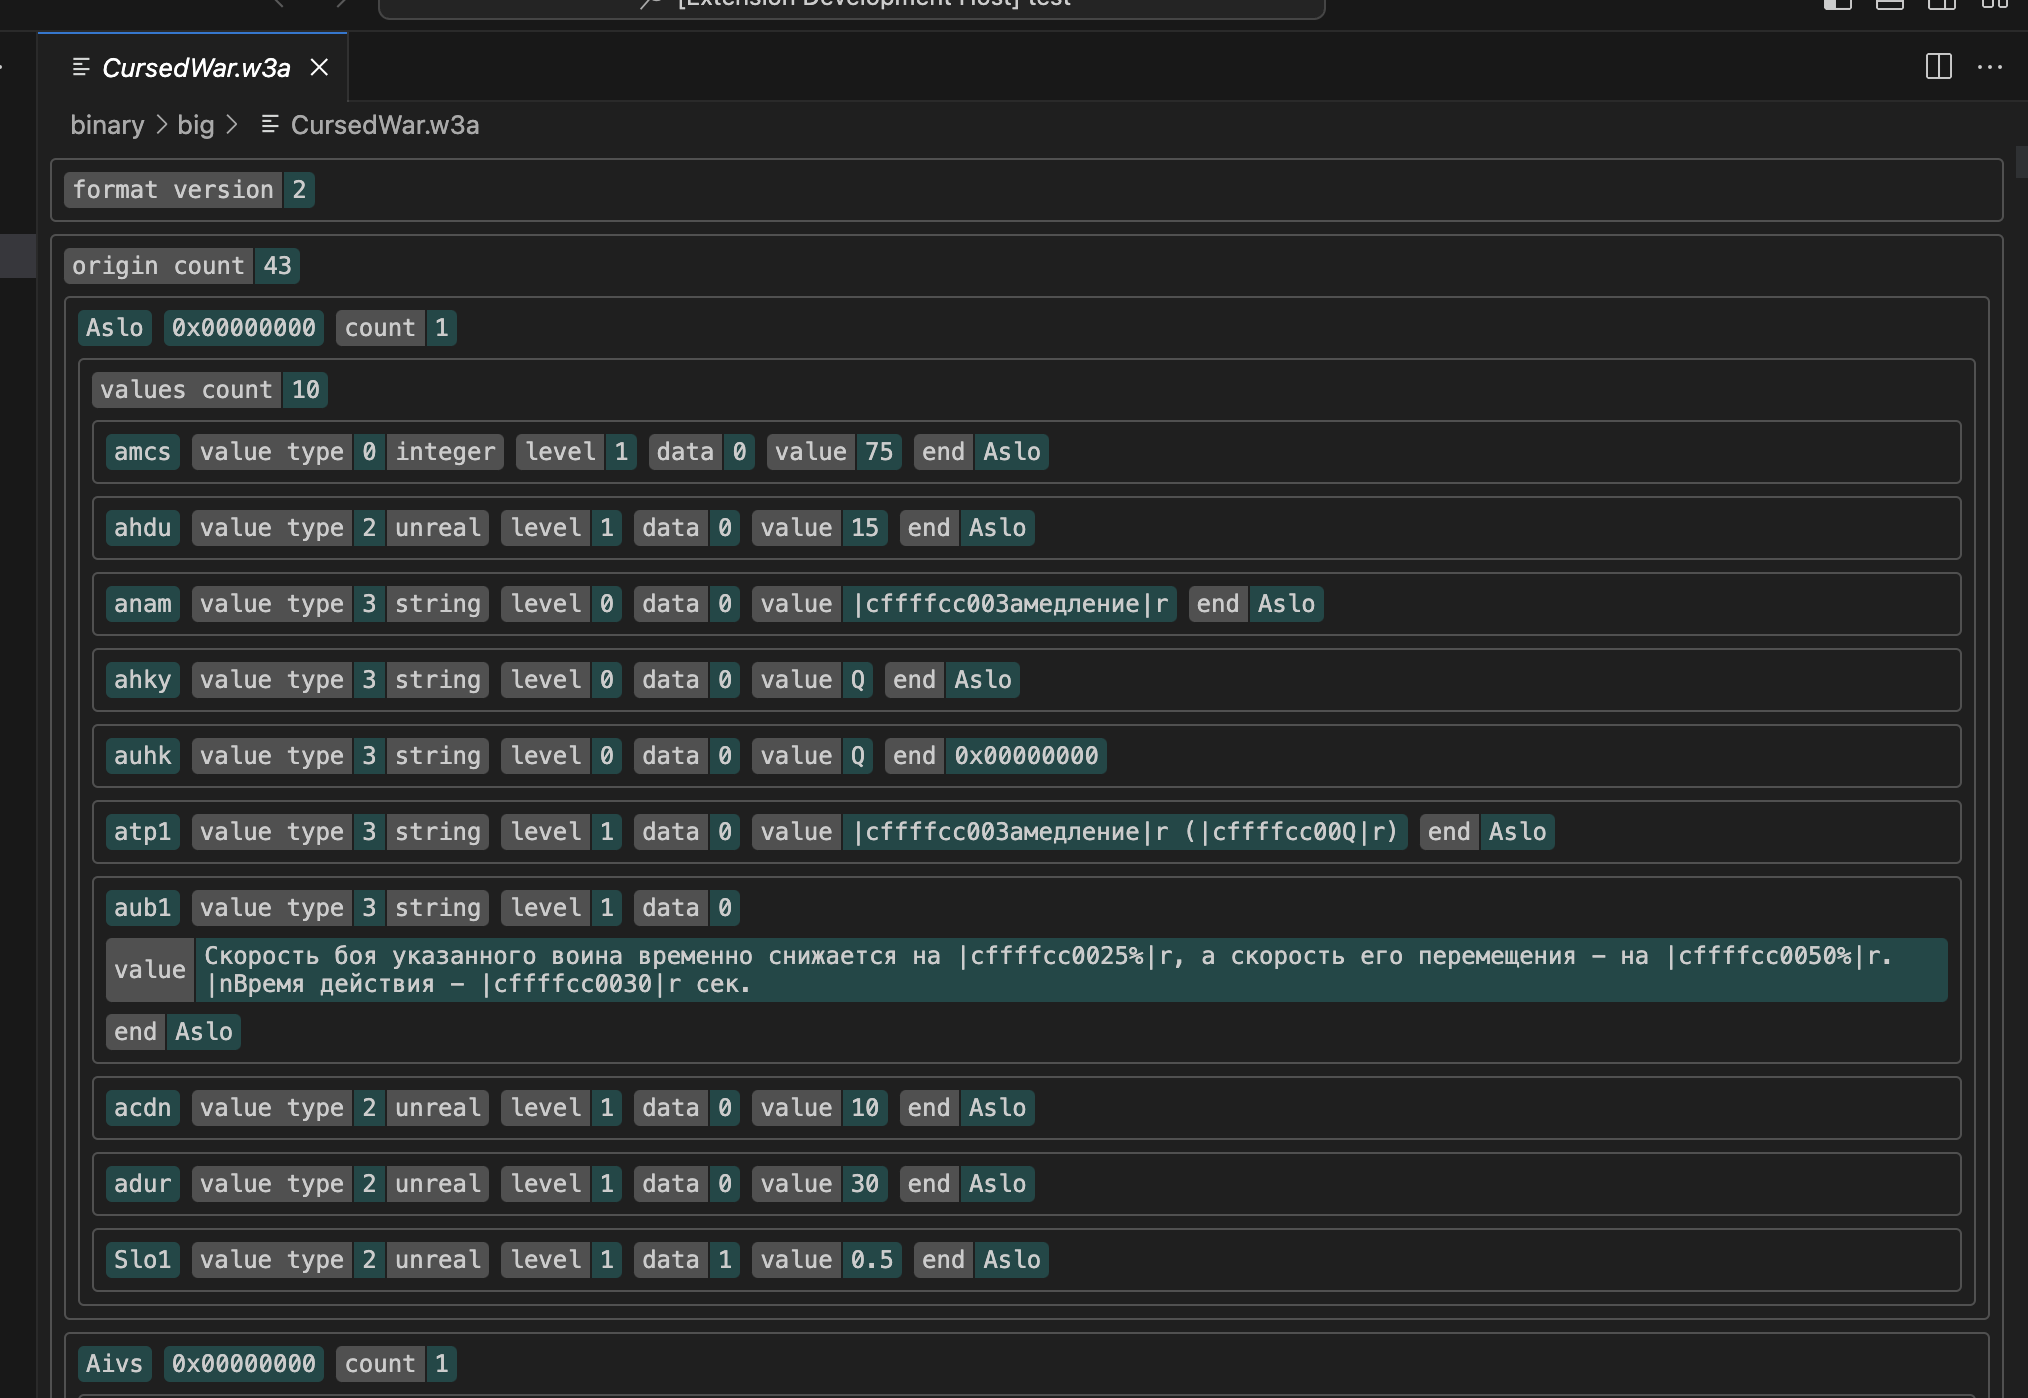The image size is (2028, 1398).
Task: Click the aub1 field ID
Action: tap(143, 908)
